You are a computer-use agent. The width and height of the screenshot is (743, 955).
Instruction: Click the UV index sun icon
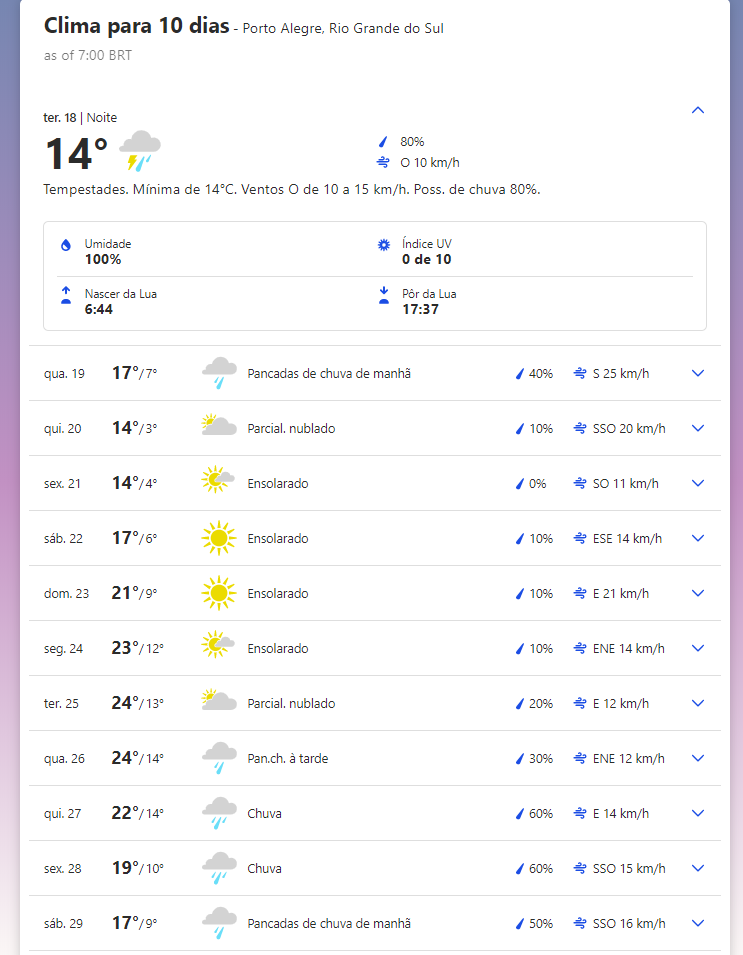(x=384, y=245)
